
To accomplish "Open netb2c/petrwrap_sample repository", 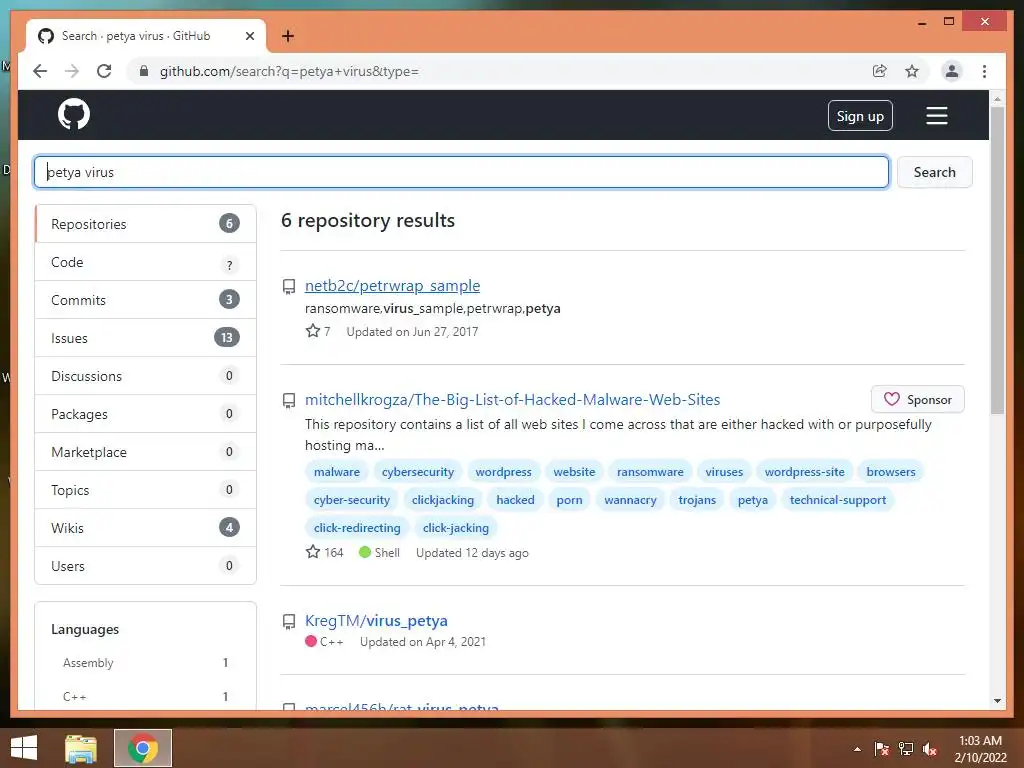I will 392,285.
